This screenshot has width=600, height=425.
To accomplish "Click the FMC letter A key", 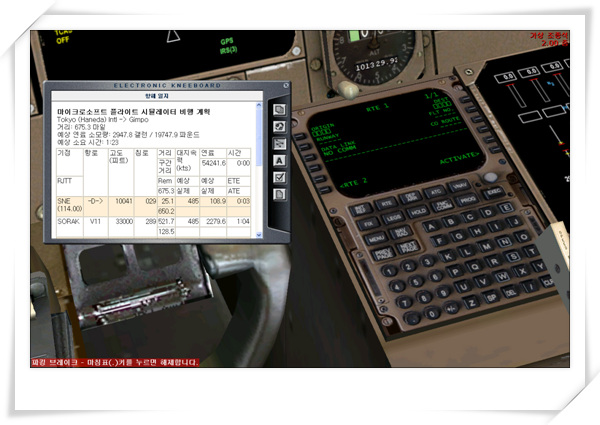I will [x=431, y=226].
